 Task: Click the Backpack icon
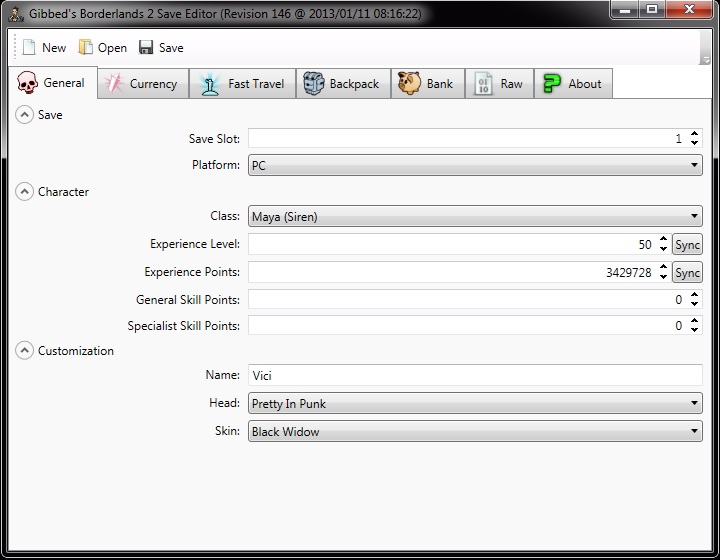[314, 84]
